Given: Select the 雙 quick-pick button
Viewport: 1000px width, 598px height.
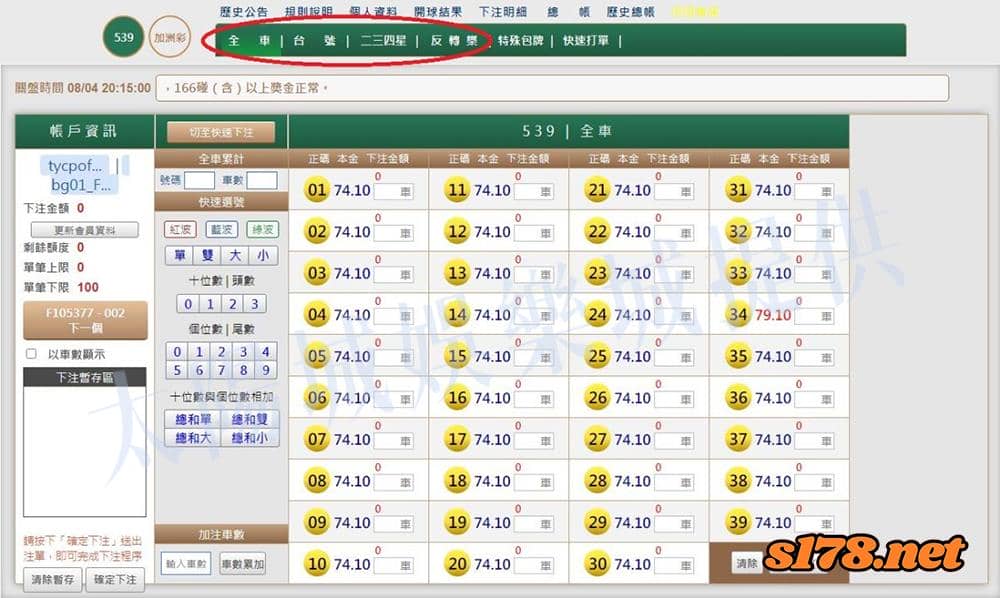Looking at the screenshot, I should 207,256.
